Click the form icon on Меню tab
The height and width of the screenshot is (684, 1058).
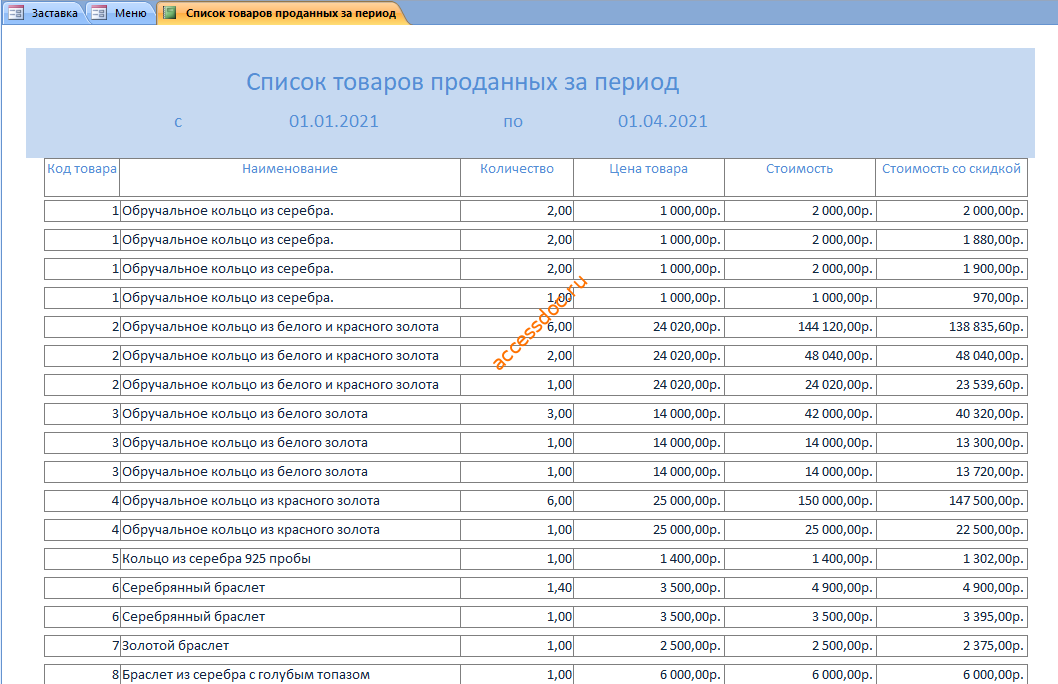[x=99, y=13]
